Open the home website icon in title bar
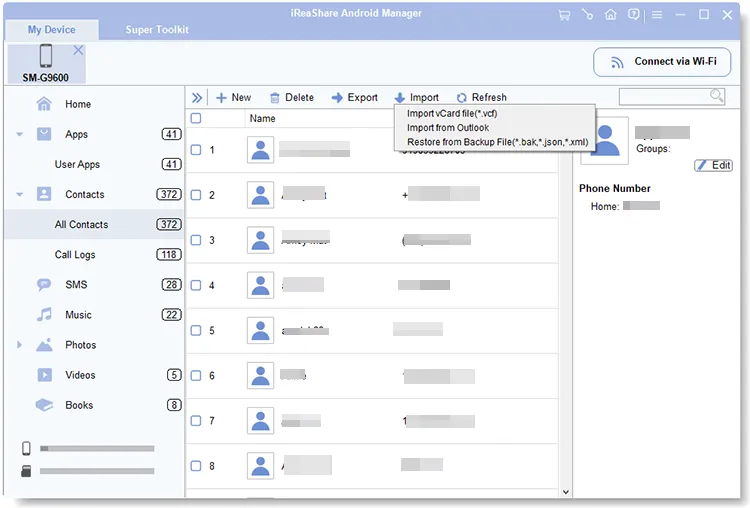The height and width of the screenshot is (508, 750). (x=610, y=15)
